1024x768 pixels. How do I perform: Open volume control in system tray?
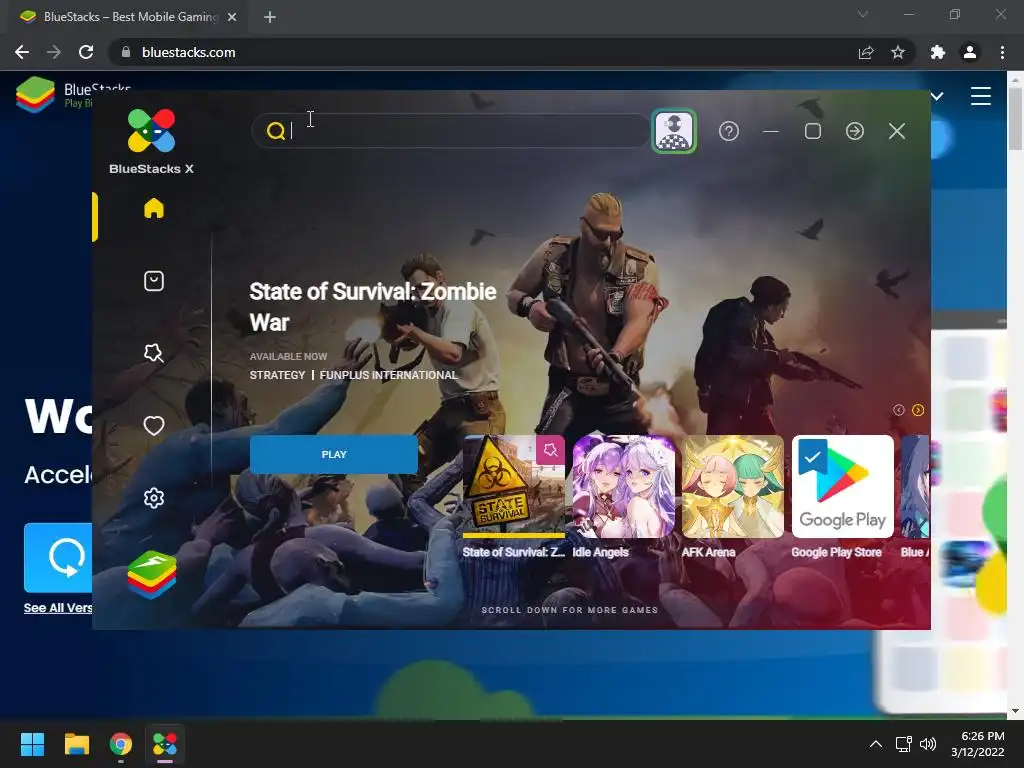coord(927,744)
